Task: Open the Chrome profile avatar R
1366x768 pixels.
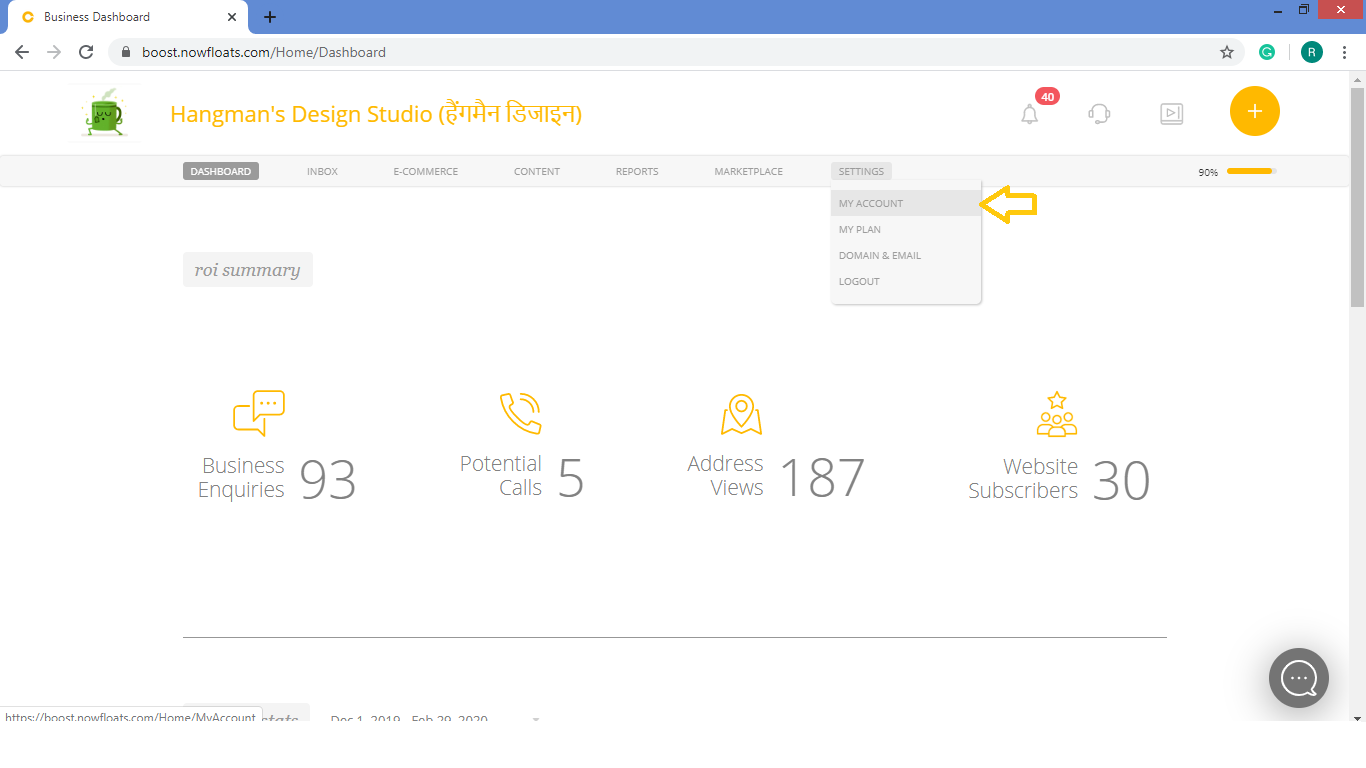Action: [x=1312, y=52]
